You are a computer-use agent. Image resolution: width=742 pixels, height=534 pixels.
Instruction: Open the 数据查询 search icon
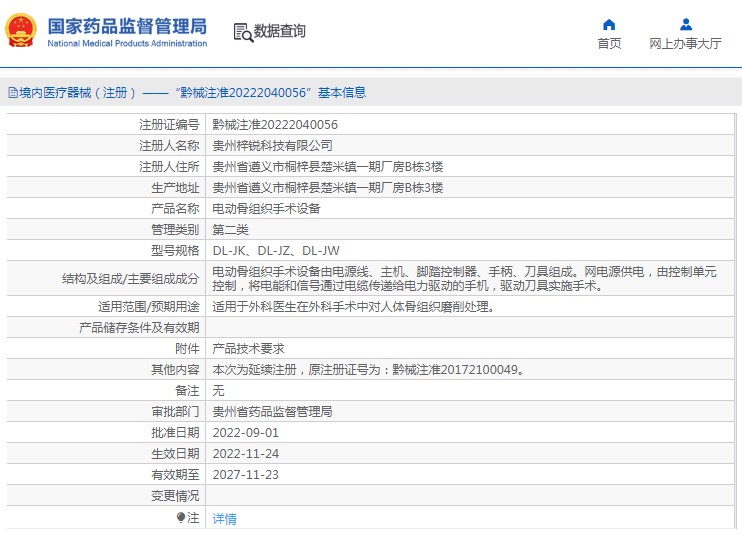pos(243,32)
